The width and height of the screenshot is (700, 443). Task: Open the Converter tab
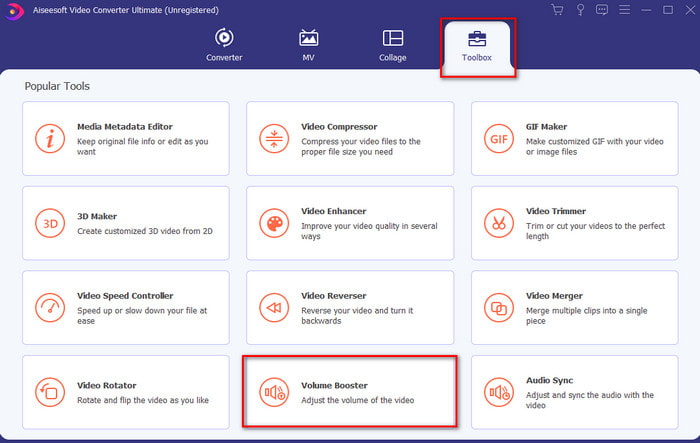(224, 45)
